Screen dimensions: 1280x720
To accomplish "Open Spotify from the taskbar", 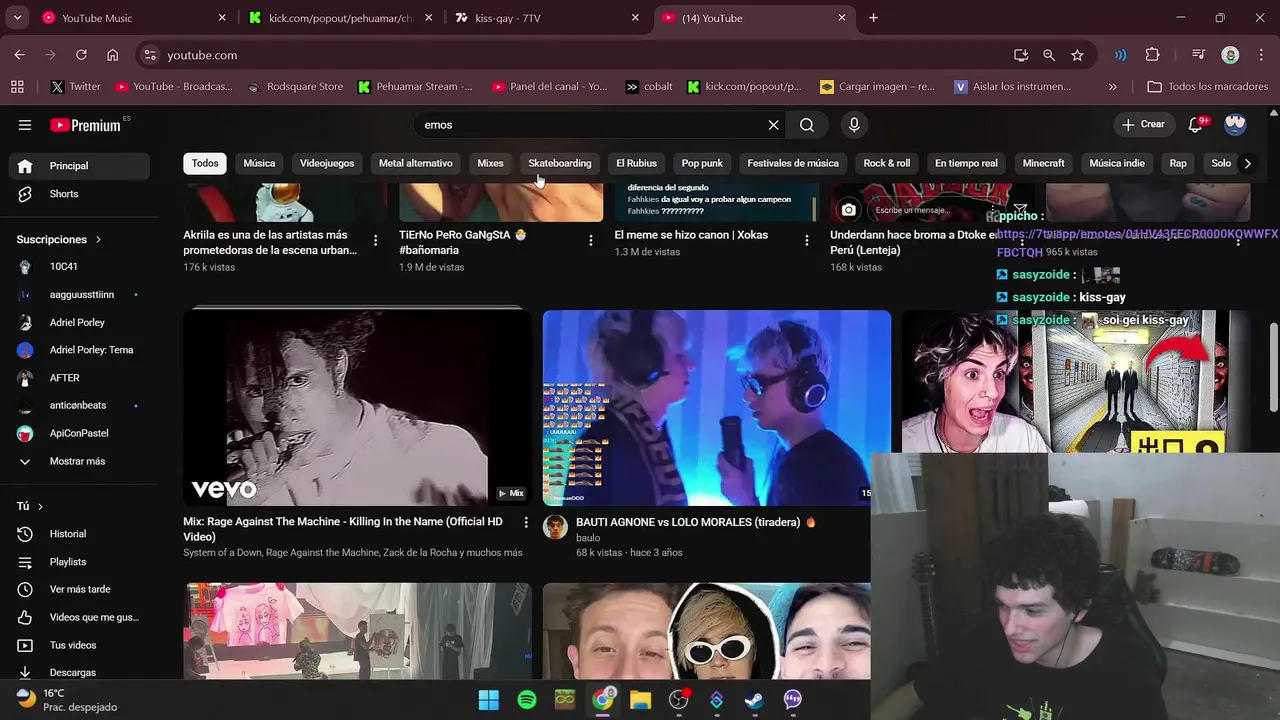I will pyautogui.click(x=527, y=700).
